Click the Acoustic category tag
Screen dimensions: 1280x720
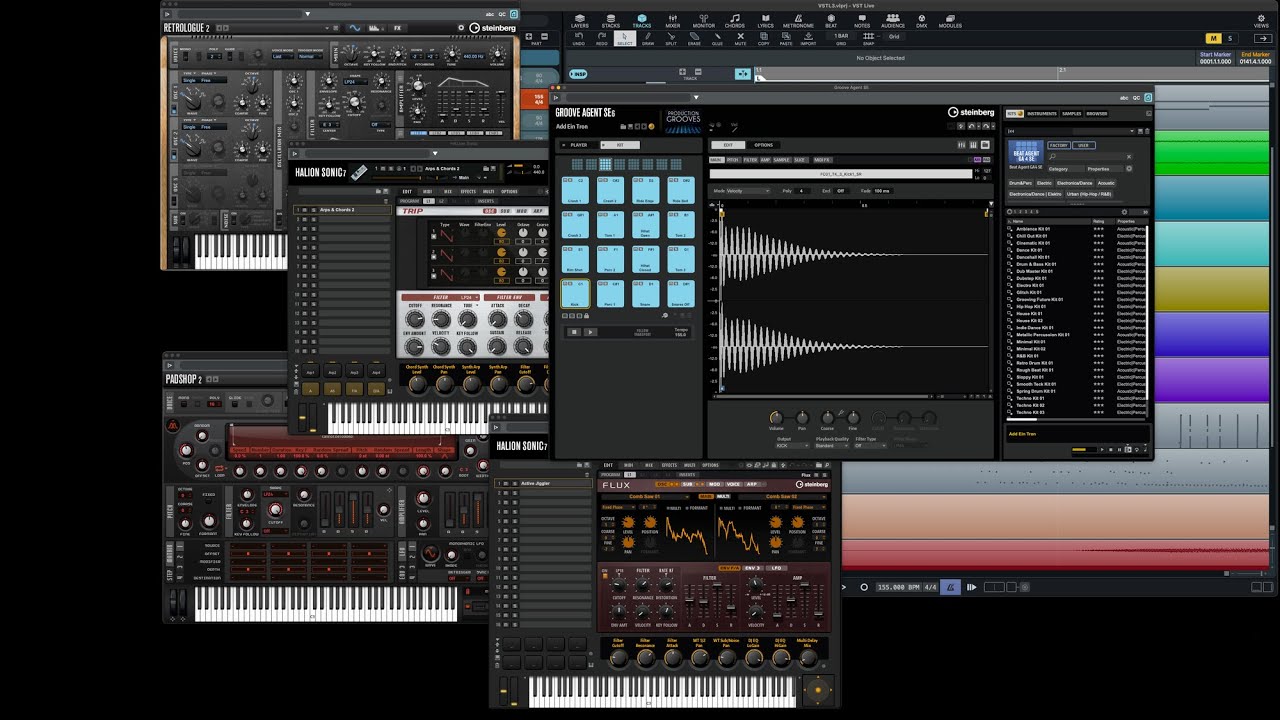(x=1106, y=183)
